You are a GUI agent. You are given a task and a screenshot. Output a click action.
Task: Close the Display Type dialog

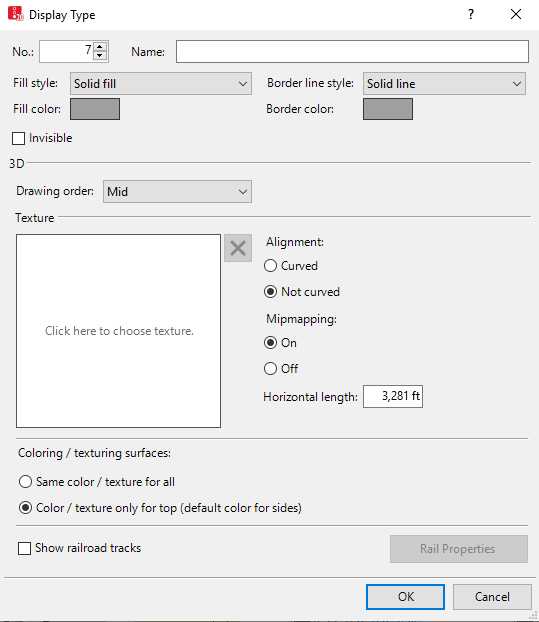click(516, 14)
